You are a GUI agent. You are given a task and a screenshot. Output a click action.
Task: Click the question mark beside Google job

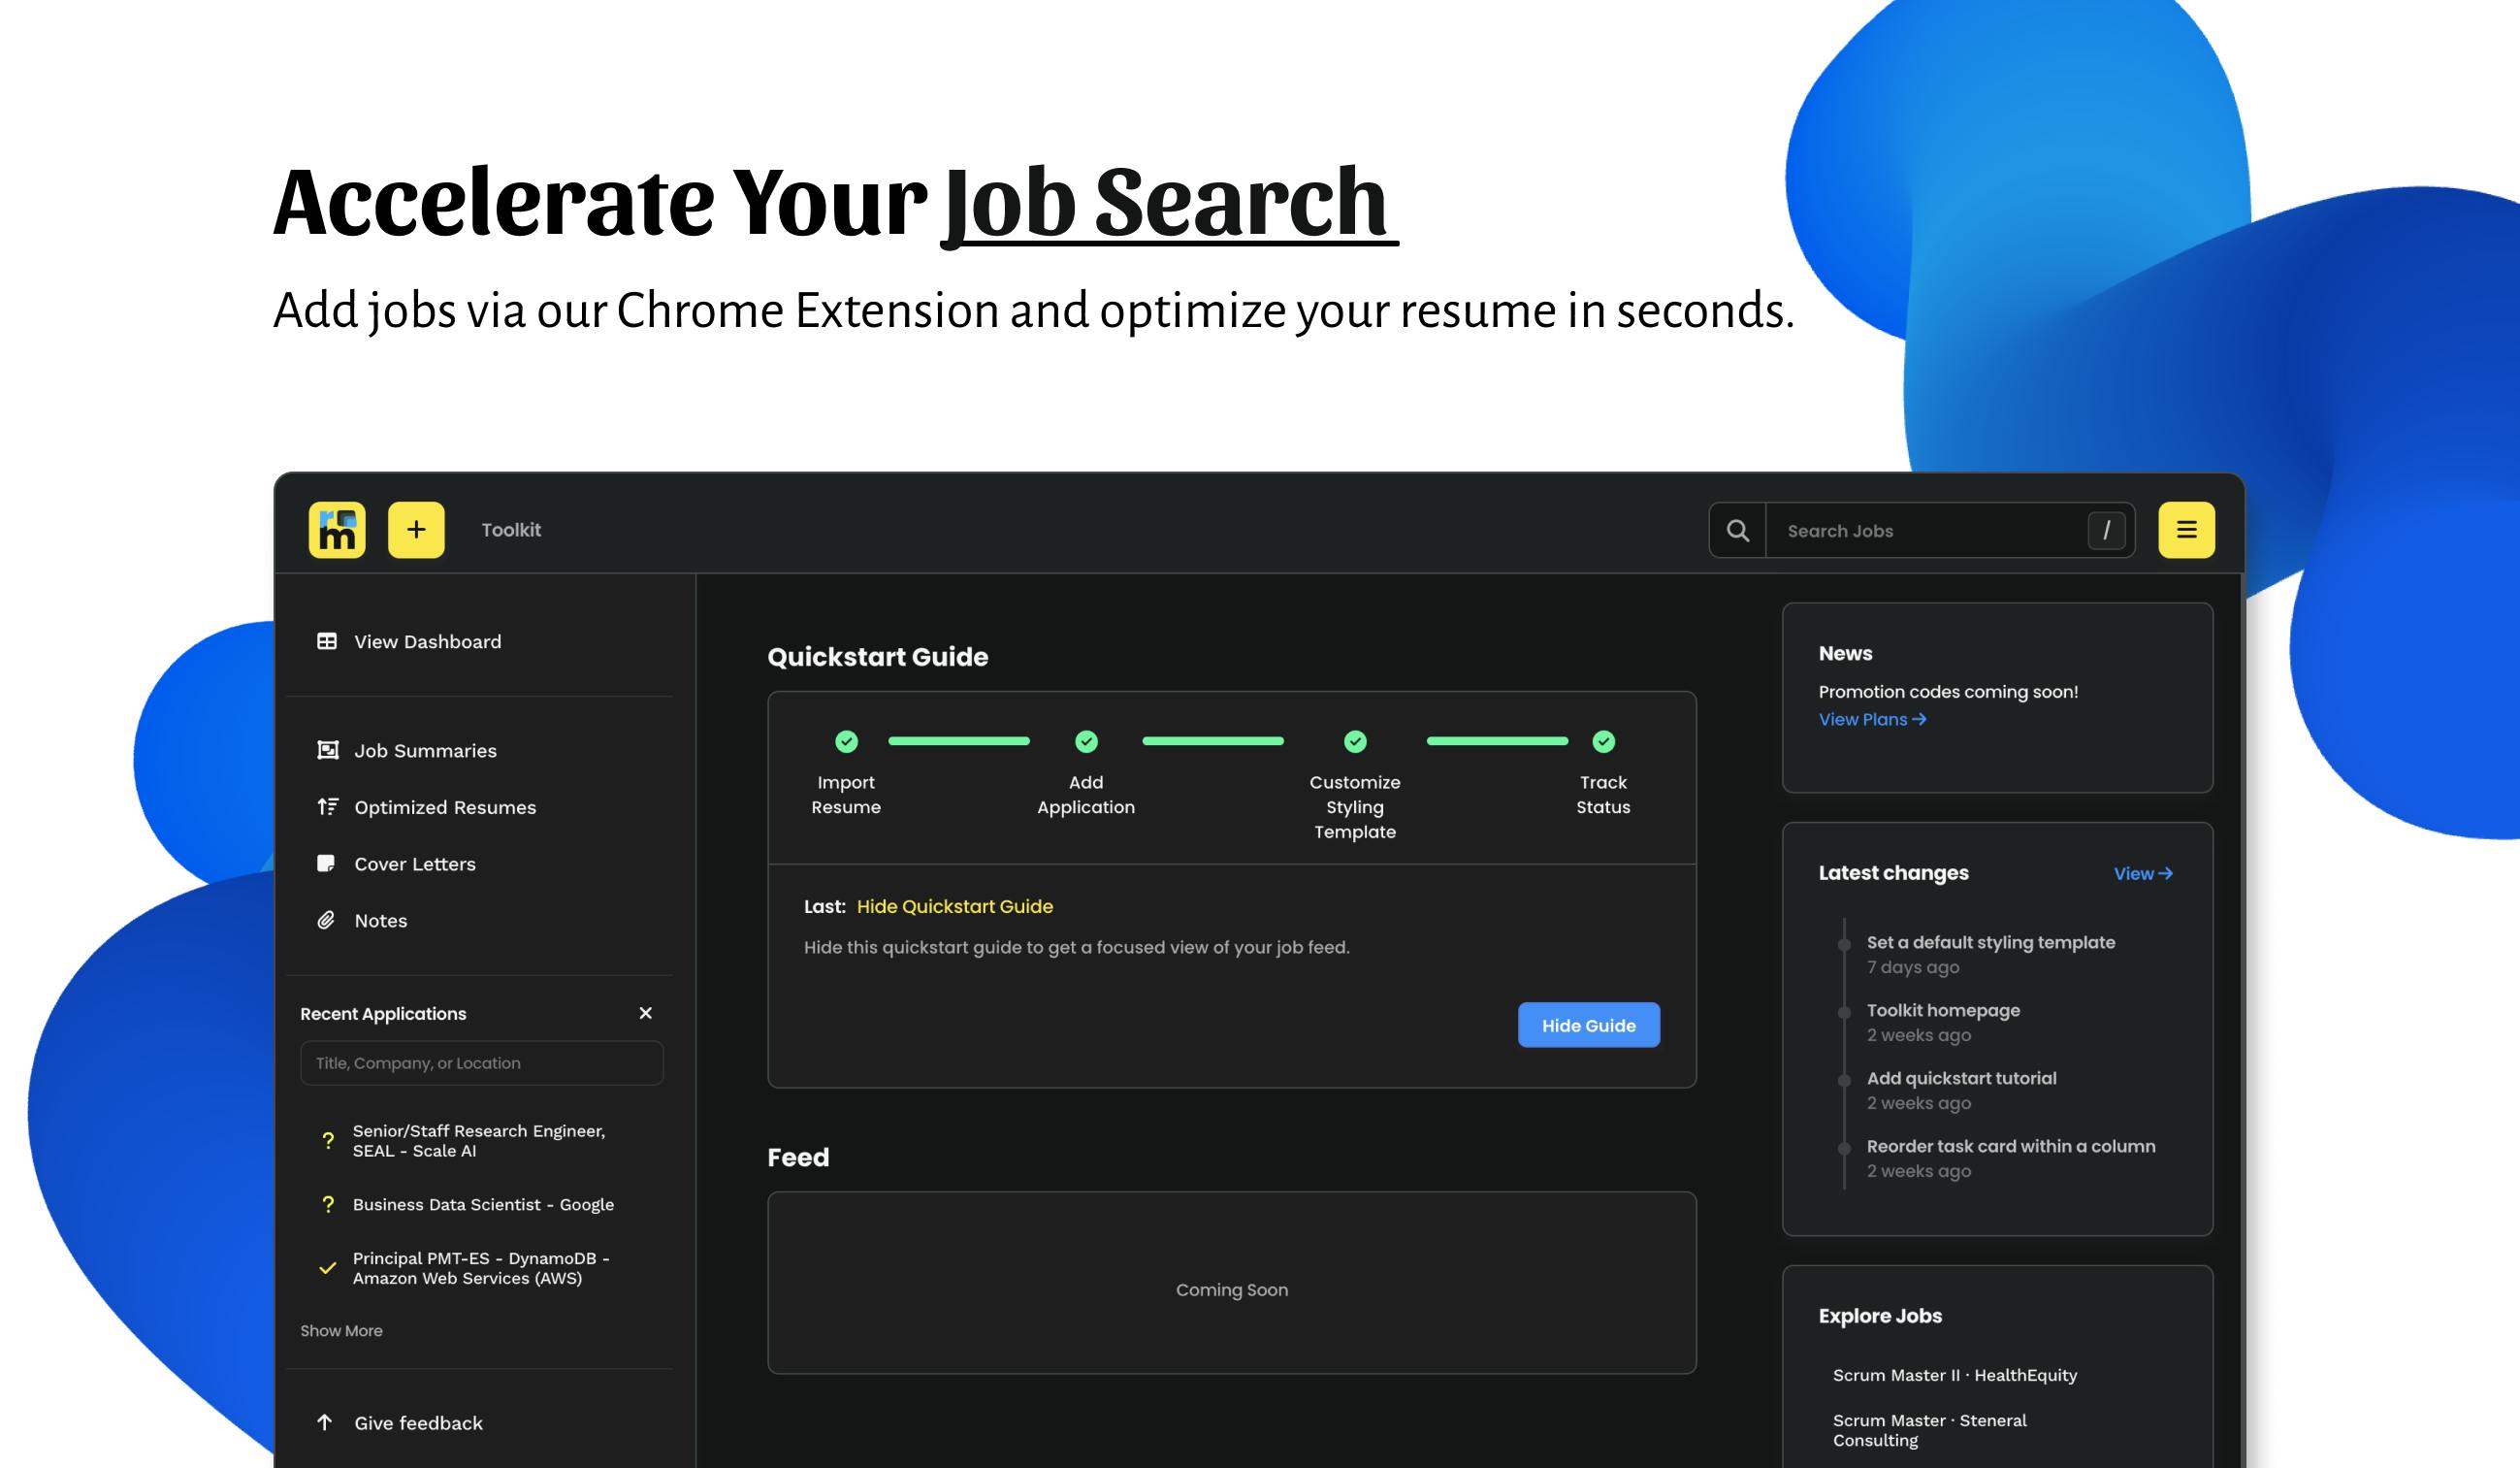point(328,1204)
